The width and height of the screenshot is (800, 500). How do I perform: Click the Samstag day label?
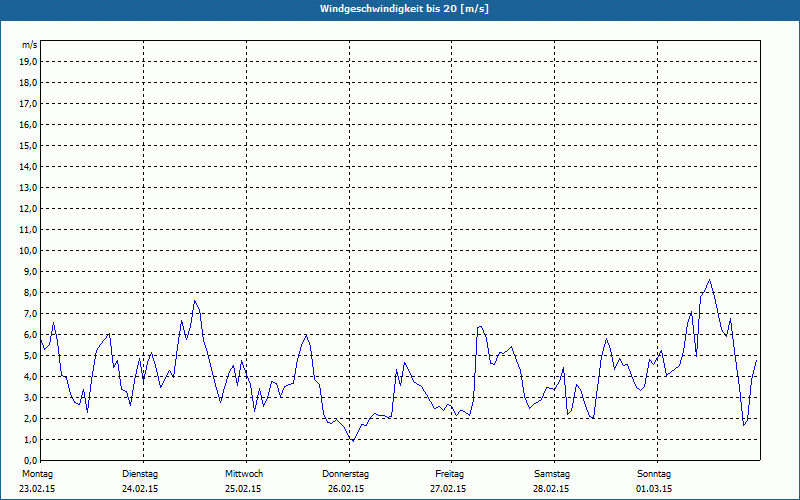[552, 473]
